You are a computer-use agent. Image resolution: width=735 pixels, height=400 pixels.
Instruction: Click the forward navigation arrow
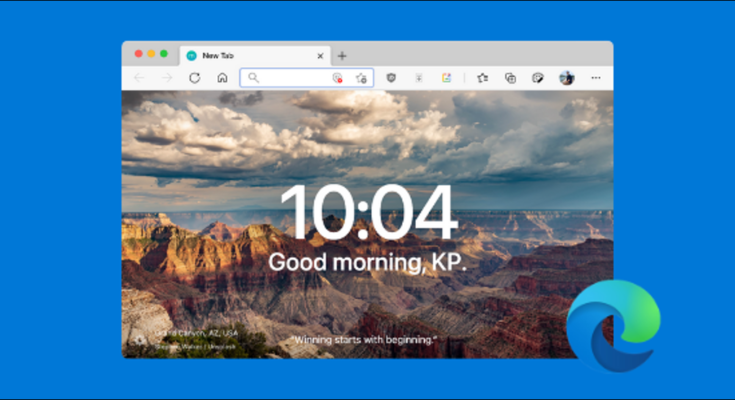click(166, 77)
